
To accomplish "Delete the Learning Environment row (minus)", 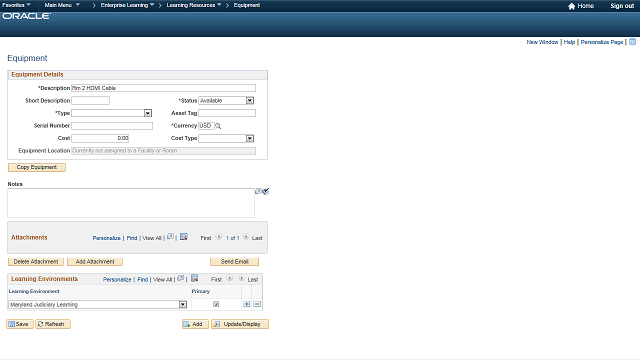I will (257, 304).
